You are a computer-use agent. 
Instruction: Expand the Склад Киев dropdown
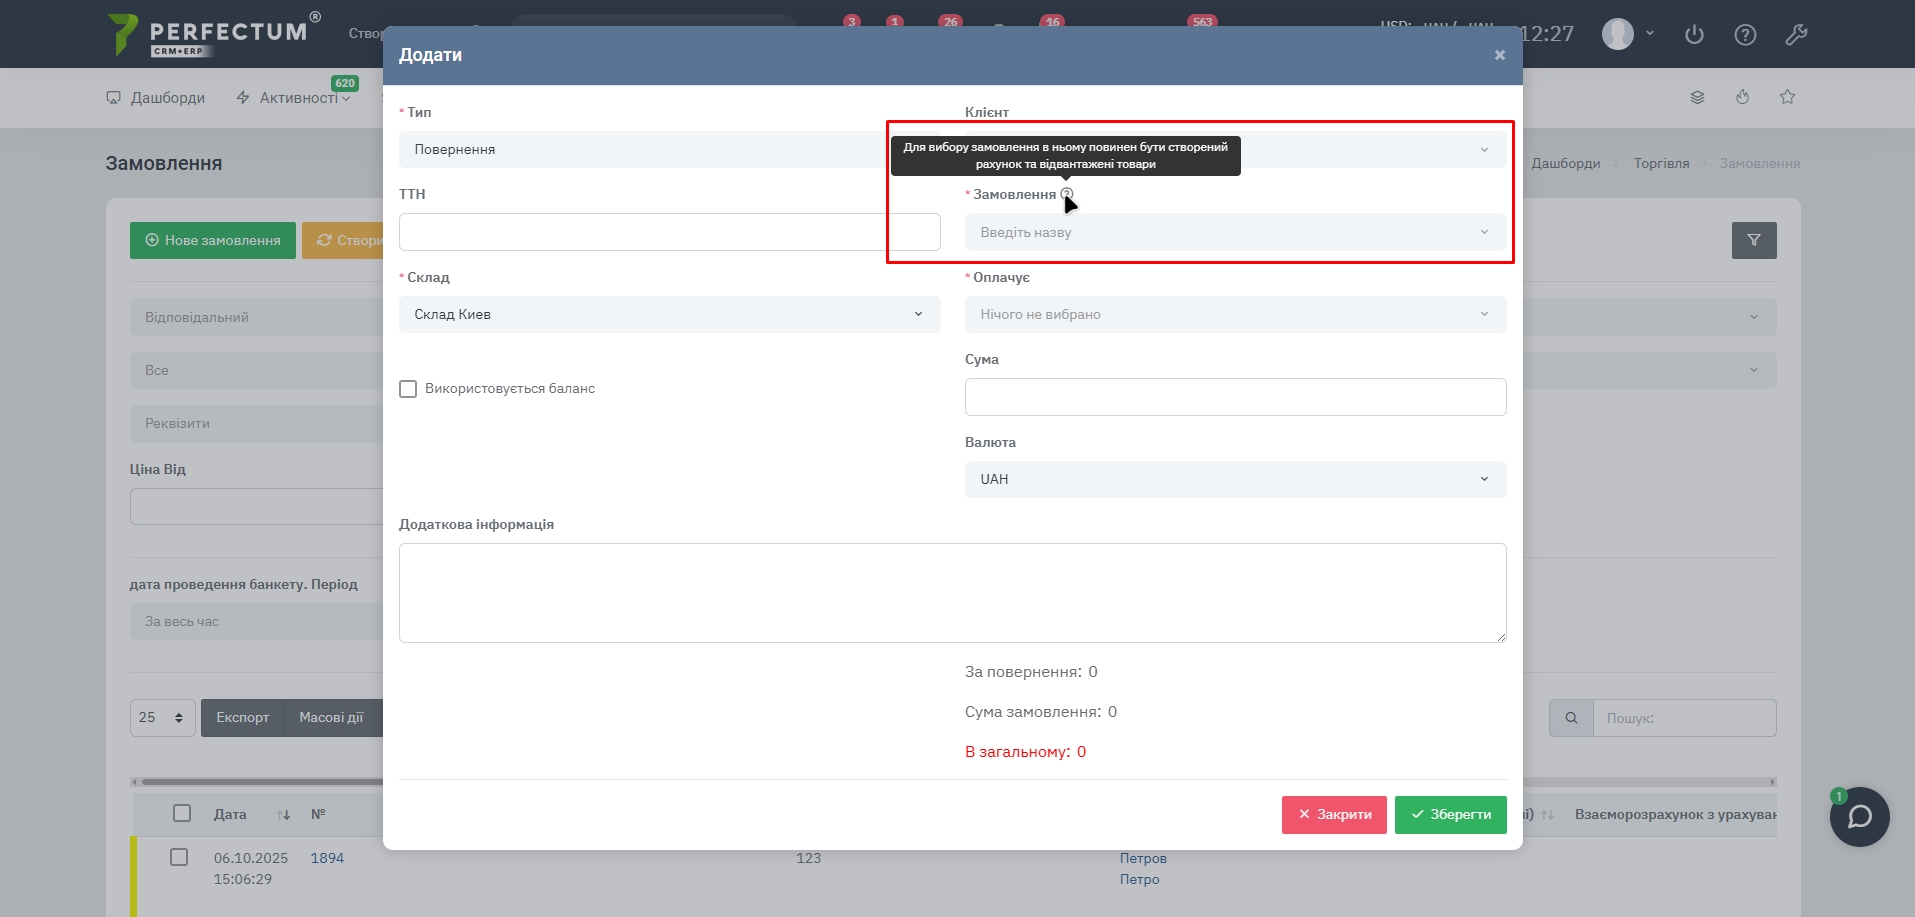(x=669, y=314)
